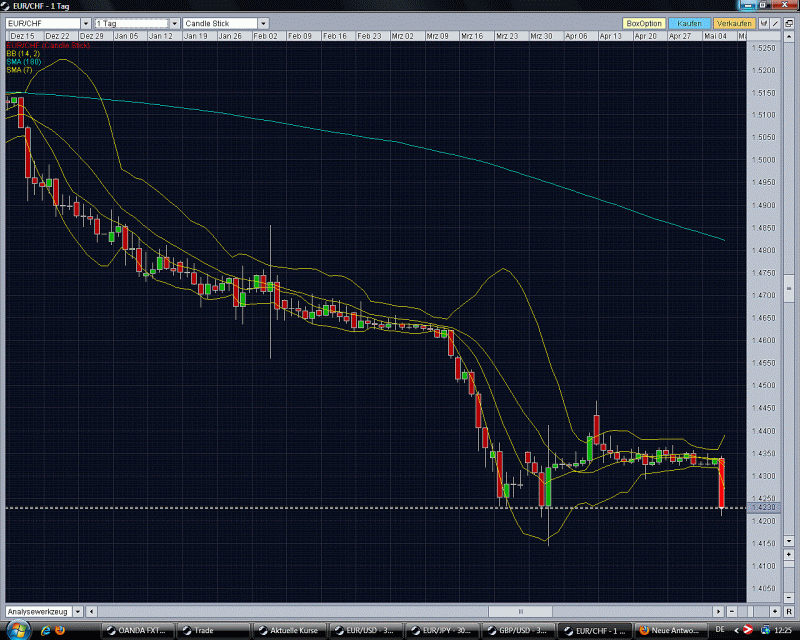Expand hidden tray icons arrow

coord(736,630)
